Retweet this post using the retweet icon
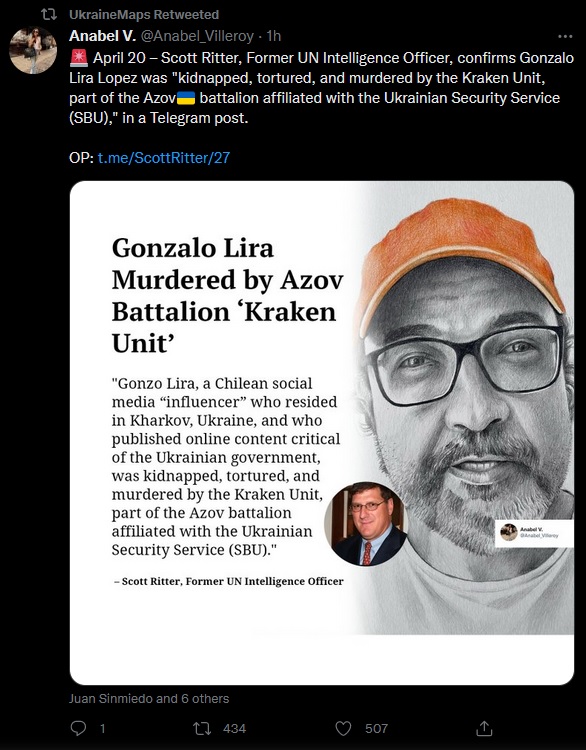 click(201, 728)
